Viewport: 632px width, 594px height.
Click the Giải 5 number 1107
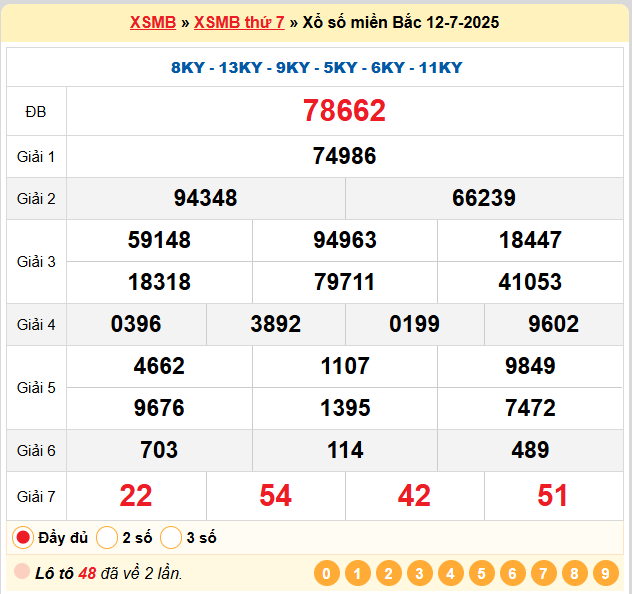click(x=345, y=366)
